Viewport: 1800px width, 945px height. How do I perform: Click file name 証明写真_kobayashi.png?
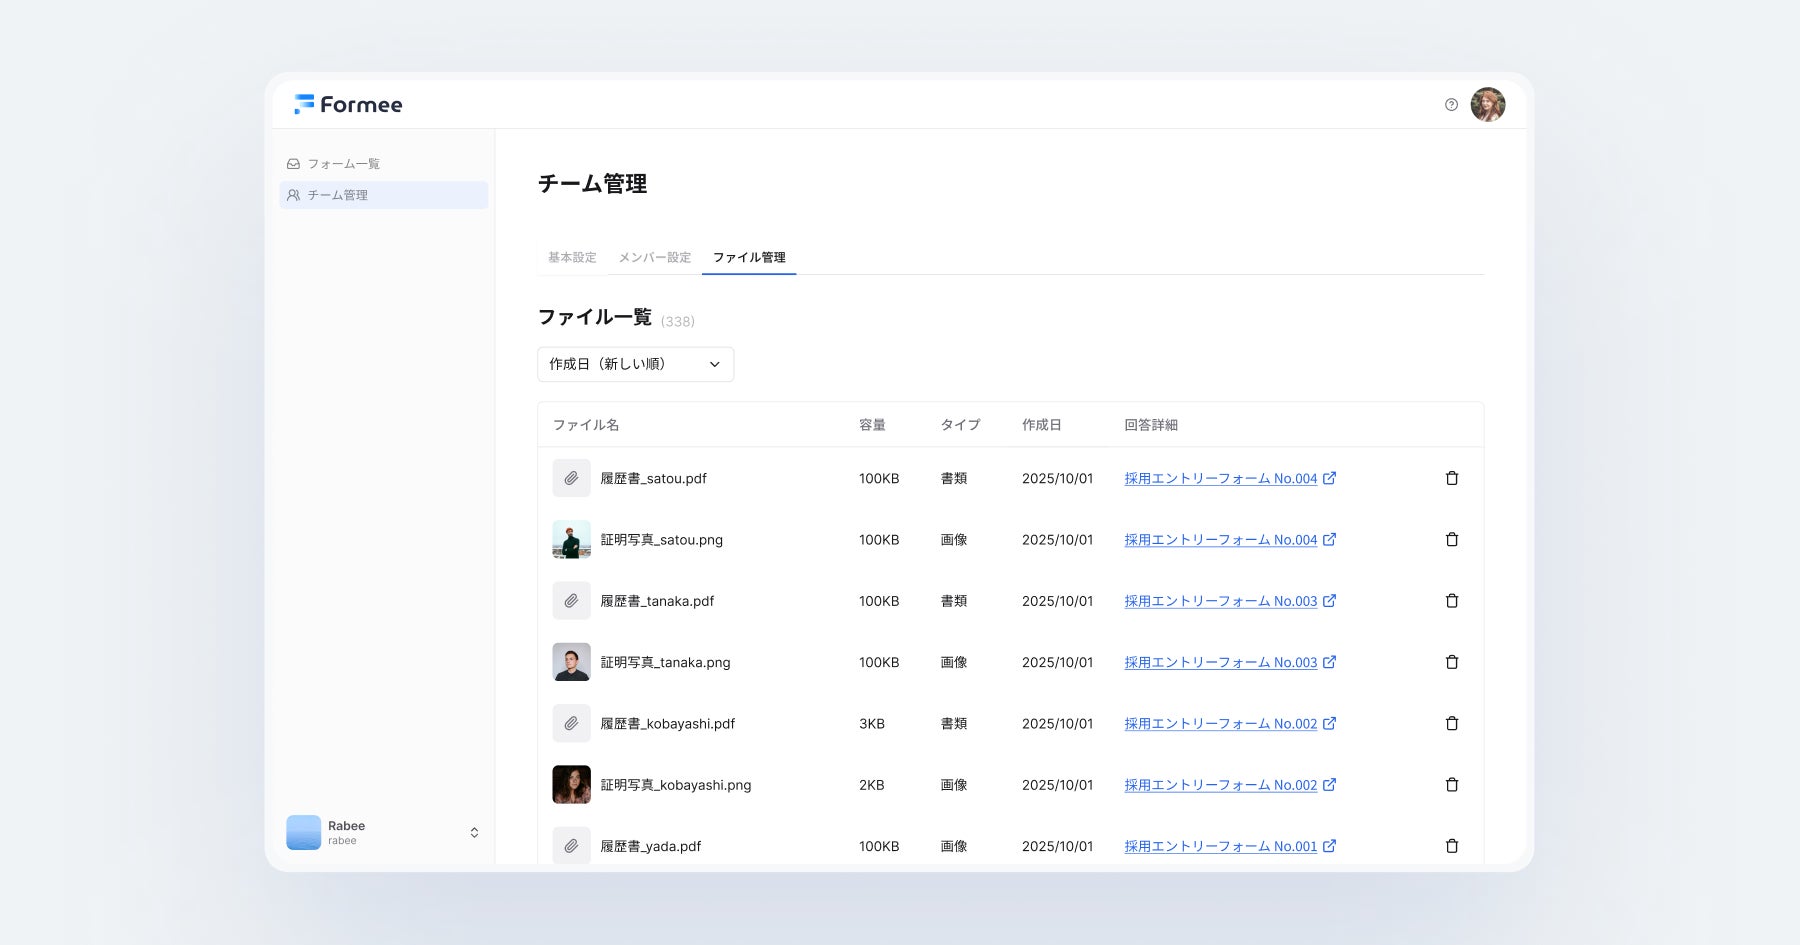coord(675,785)
